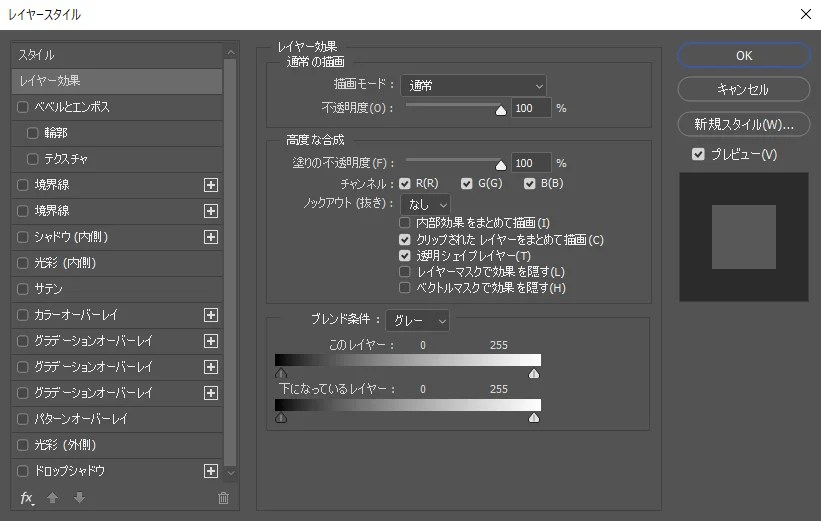Click the キャンセル button
Screen dimensions: 821x521
point(744,90)
